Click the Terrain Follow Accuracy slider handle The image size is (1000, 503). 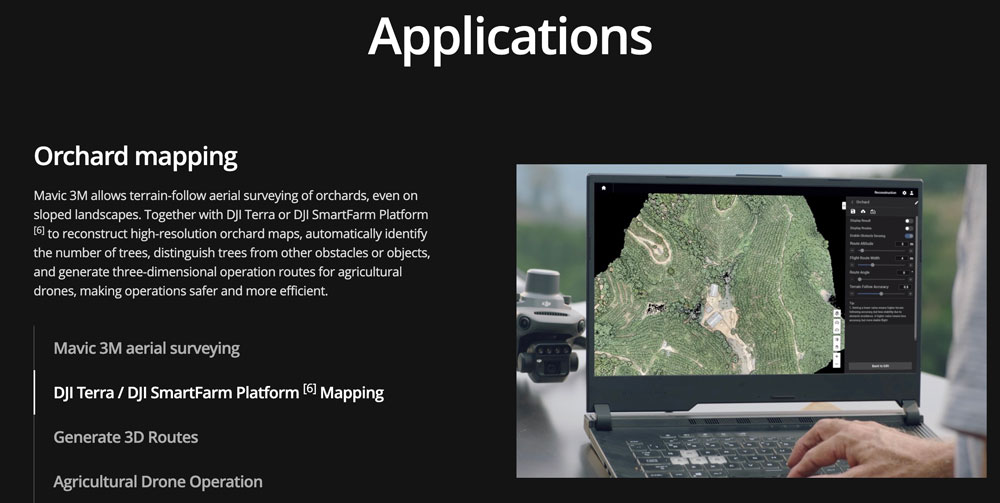pyautogui.click(x=881, y=294)
